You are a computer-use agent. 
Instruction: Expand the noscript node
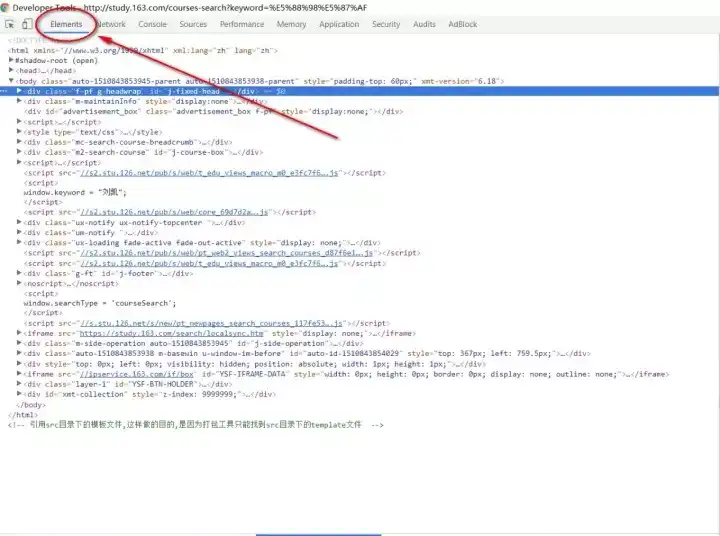[19, 283]
